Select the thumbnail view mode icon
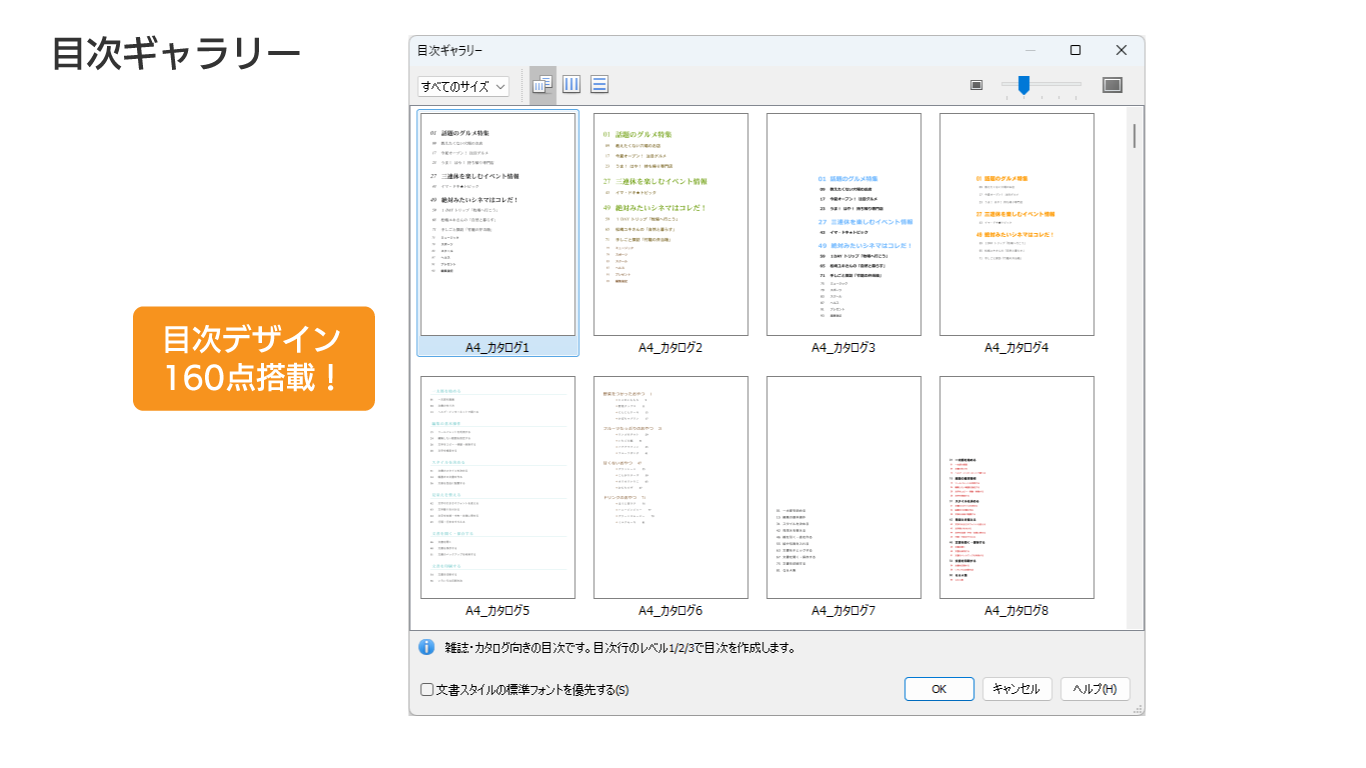 543,85
